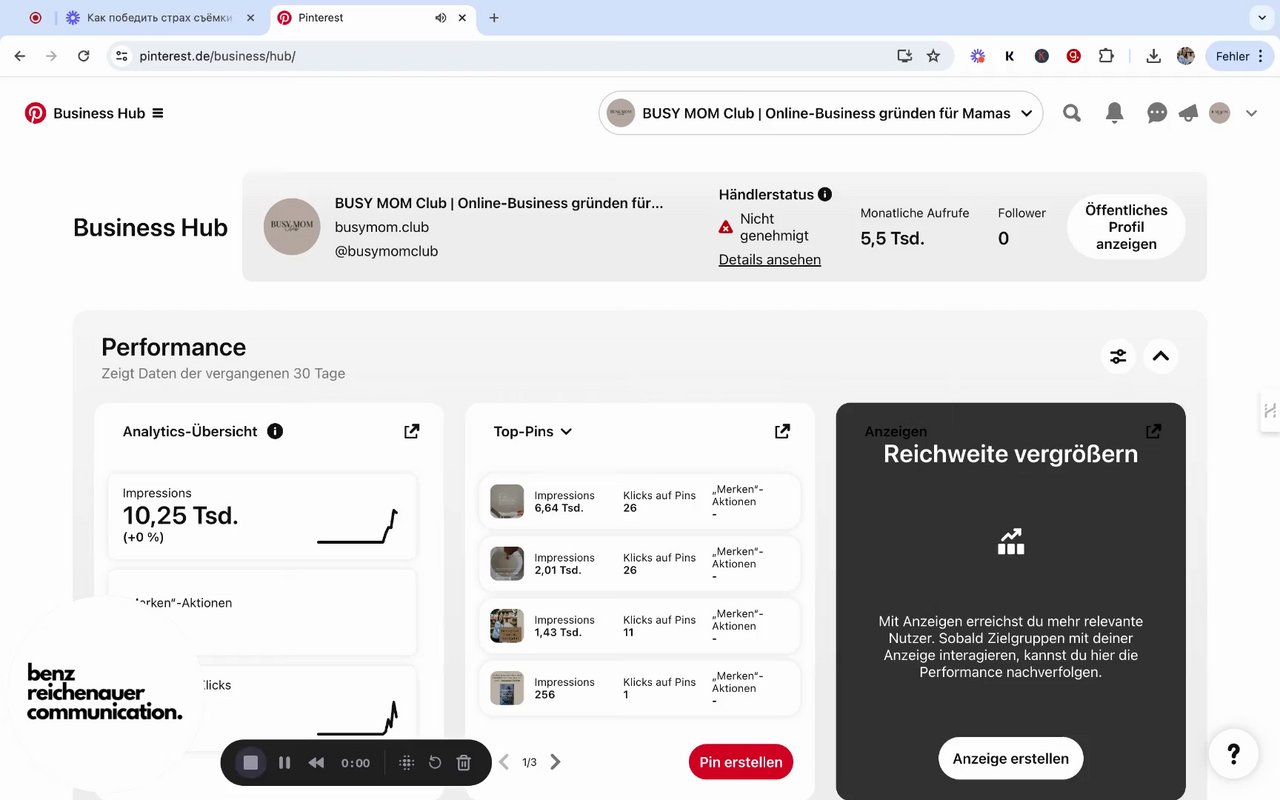Image resolution: width=1280 pixels, height=800 pixels.
Task: Open the tab search dropdown arrow
Action: coord(1260,18)
